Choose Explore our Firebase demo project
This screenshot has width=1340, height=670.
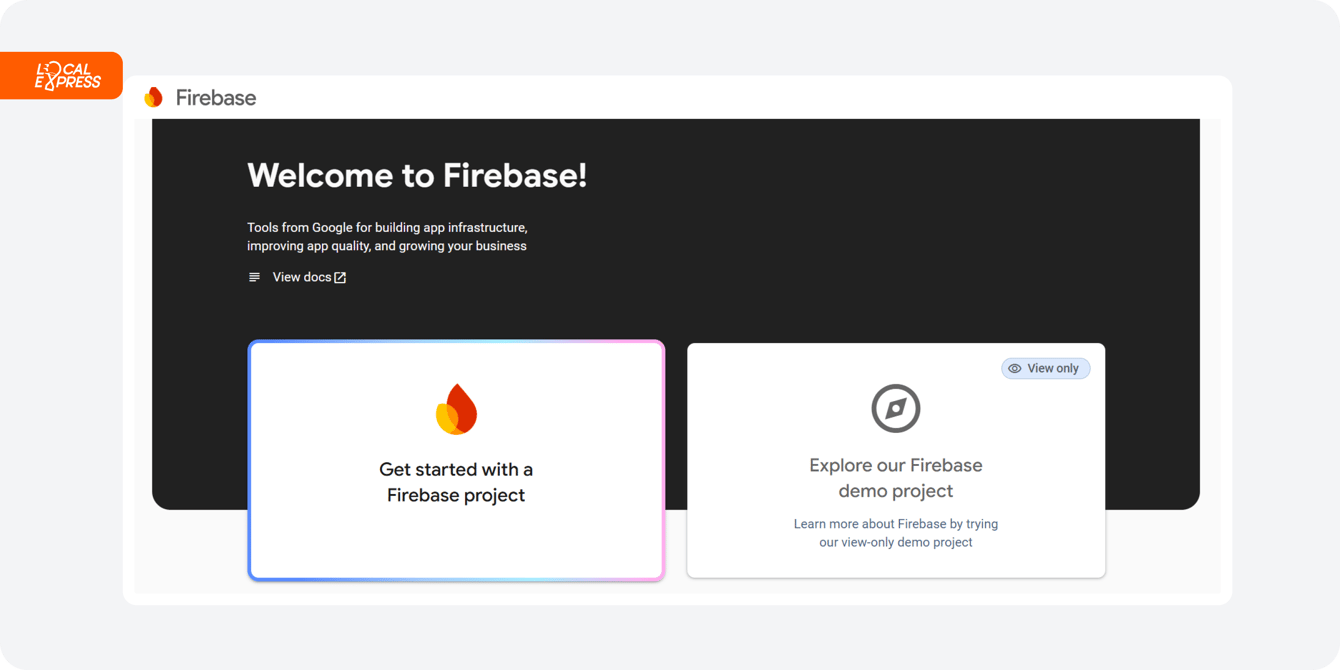(895, 477)
